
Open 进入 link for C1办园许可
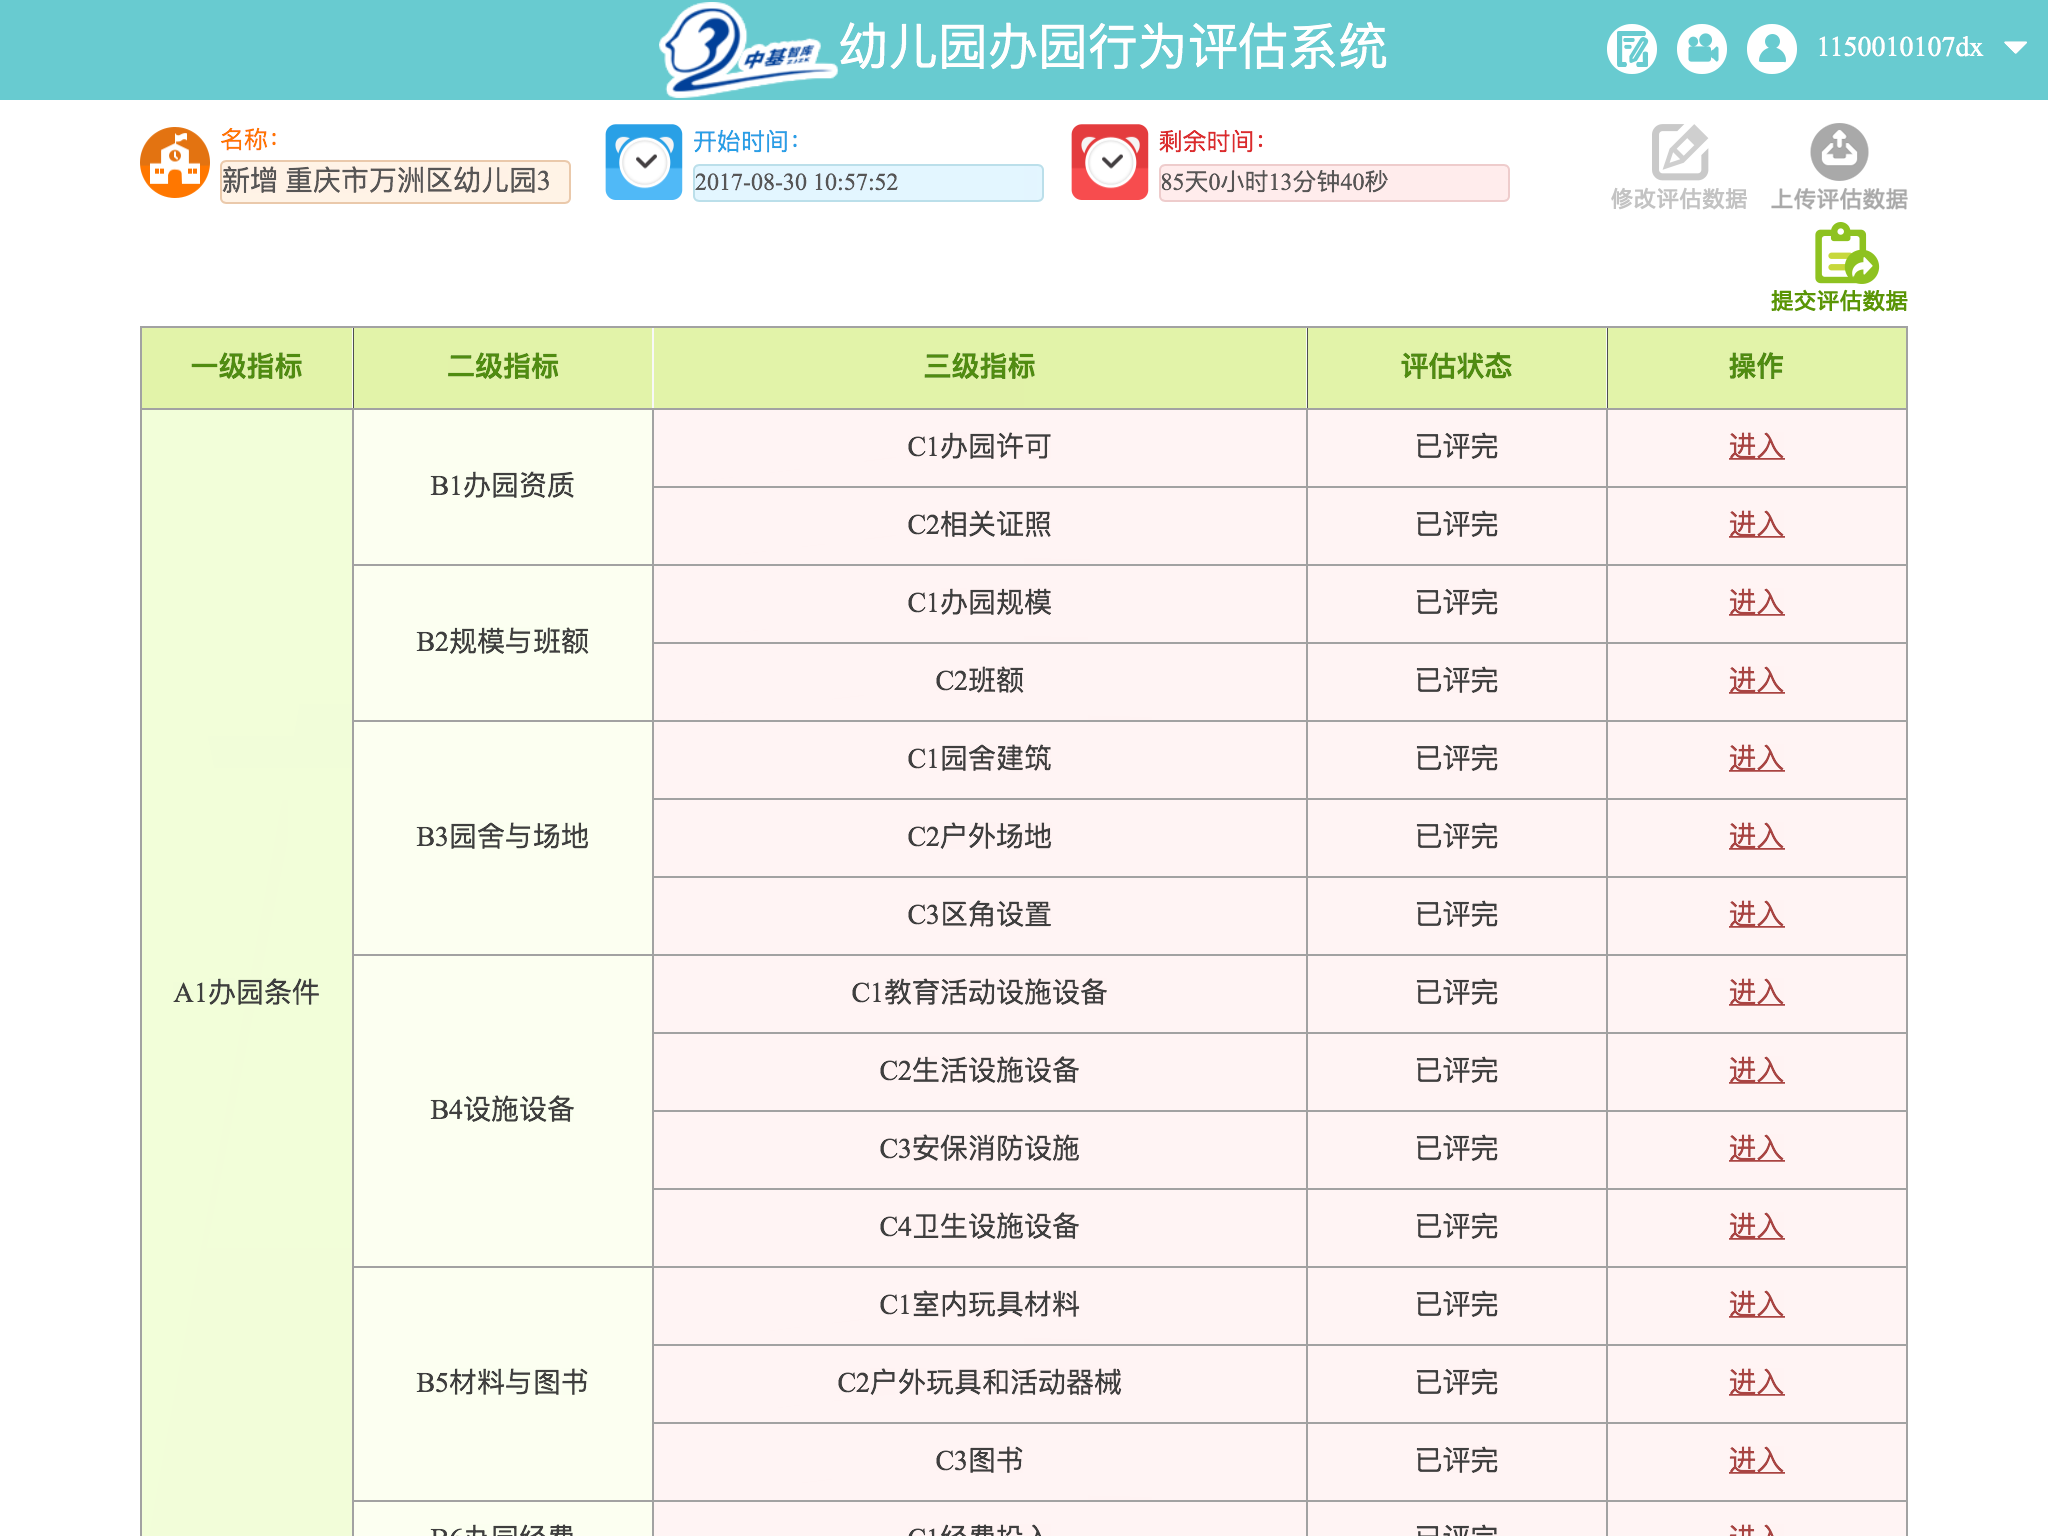coord(1756,447)
